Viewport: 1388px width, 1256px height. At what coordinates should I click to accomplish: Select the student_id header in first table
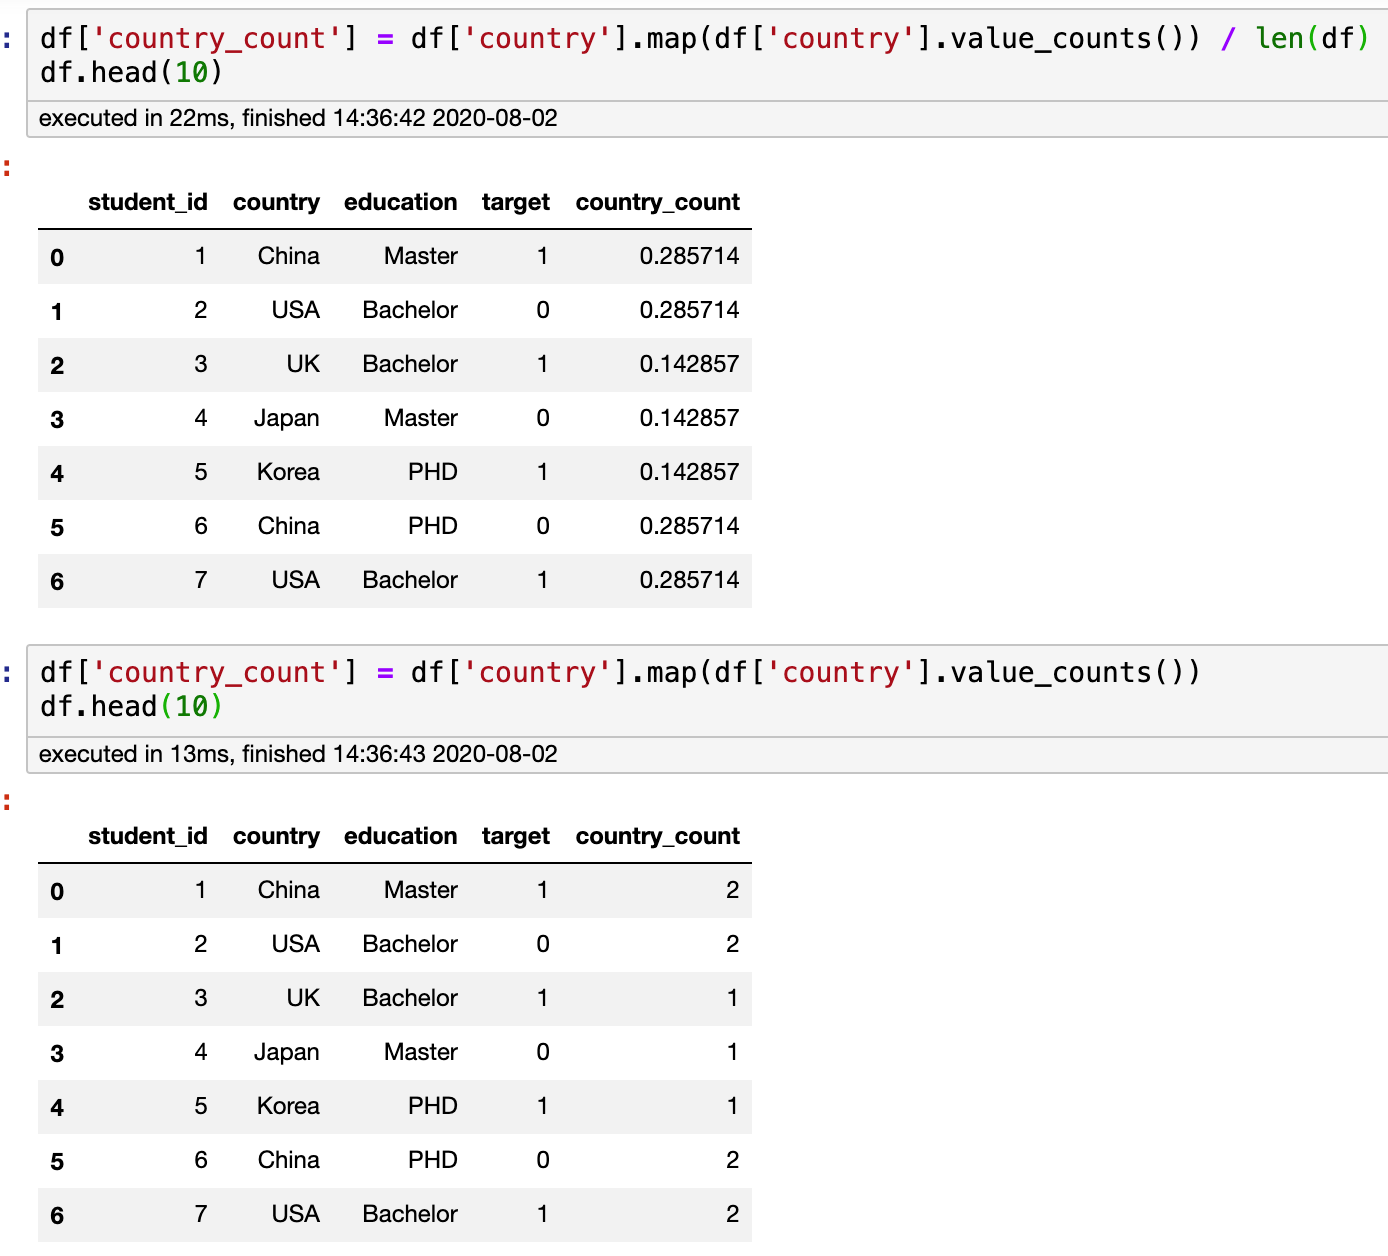[148, 202]
